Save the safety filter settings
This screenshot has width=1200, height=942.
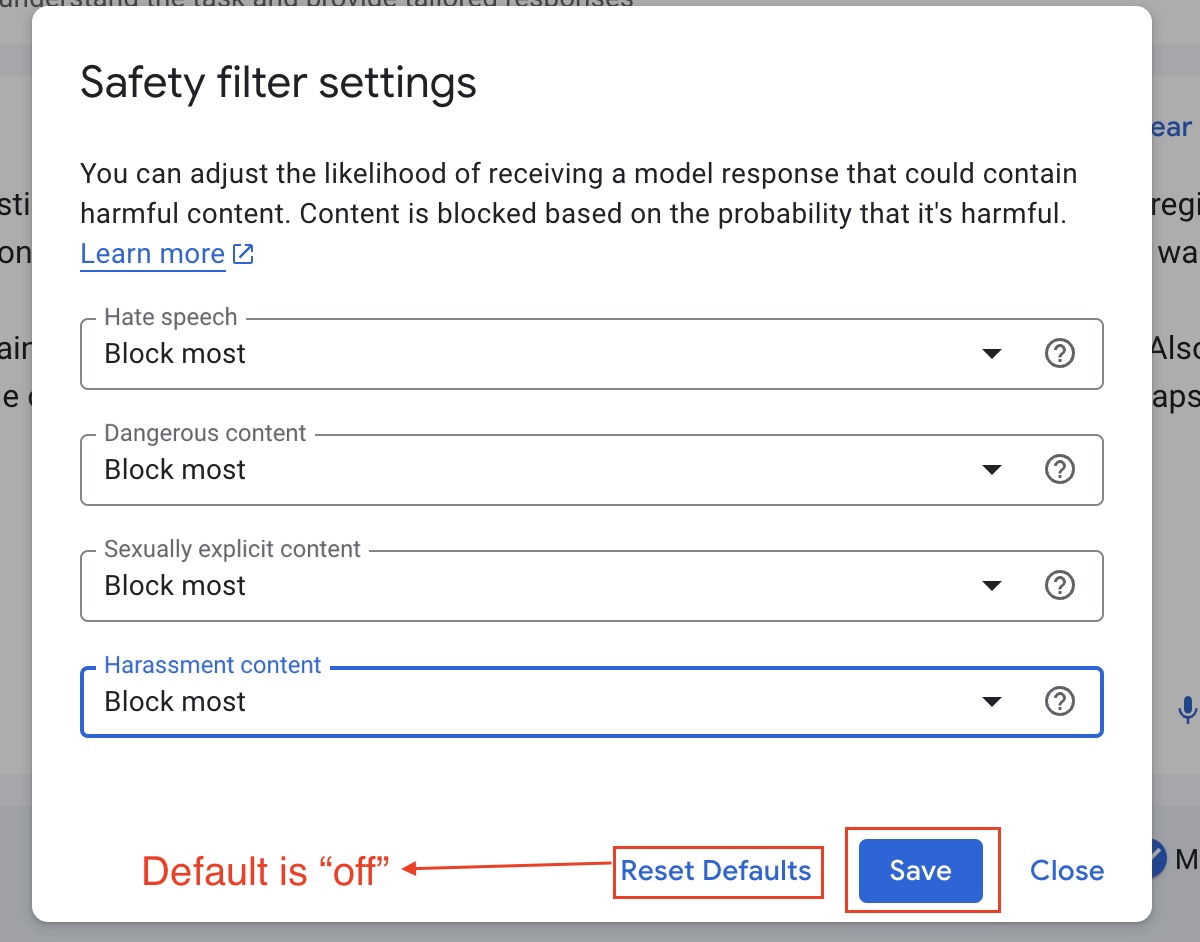[920, 871]
